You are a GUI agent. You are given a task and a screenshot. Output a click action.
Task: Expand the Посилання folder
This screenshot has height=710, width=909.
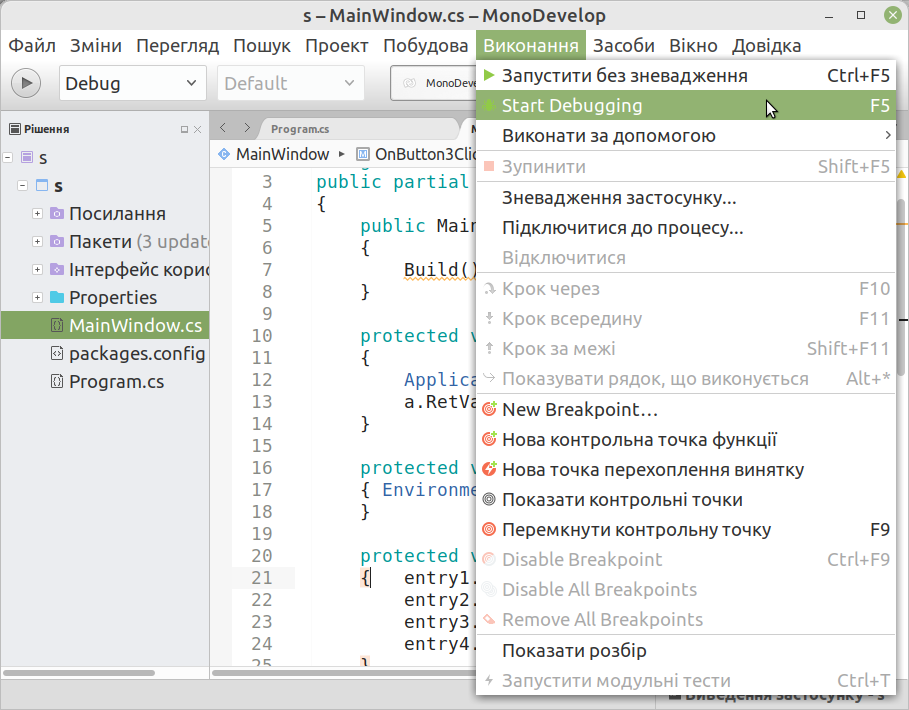tap(37, 213)
